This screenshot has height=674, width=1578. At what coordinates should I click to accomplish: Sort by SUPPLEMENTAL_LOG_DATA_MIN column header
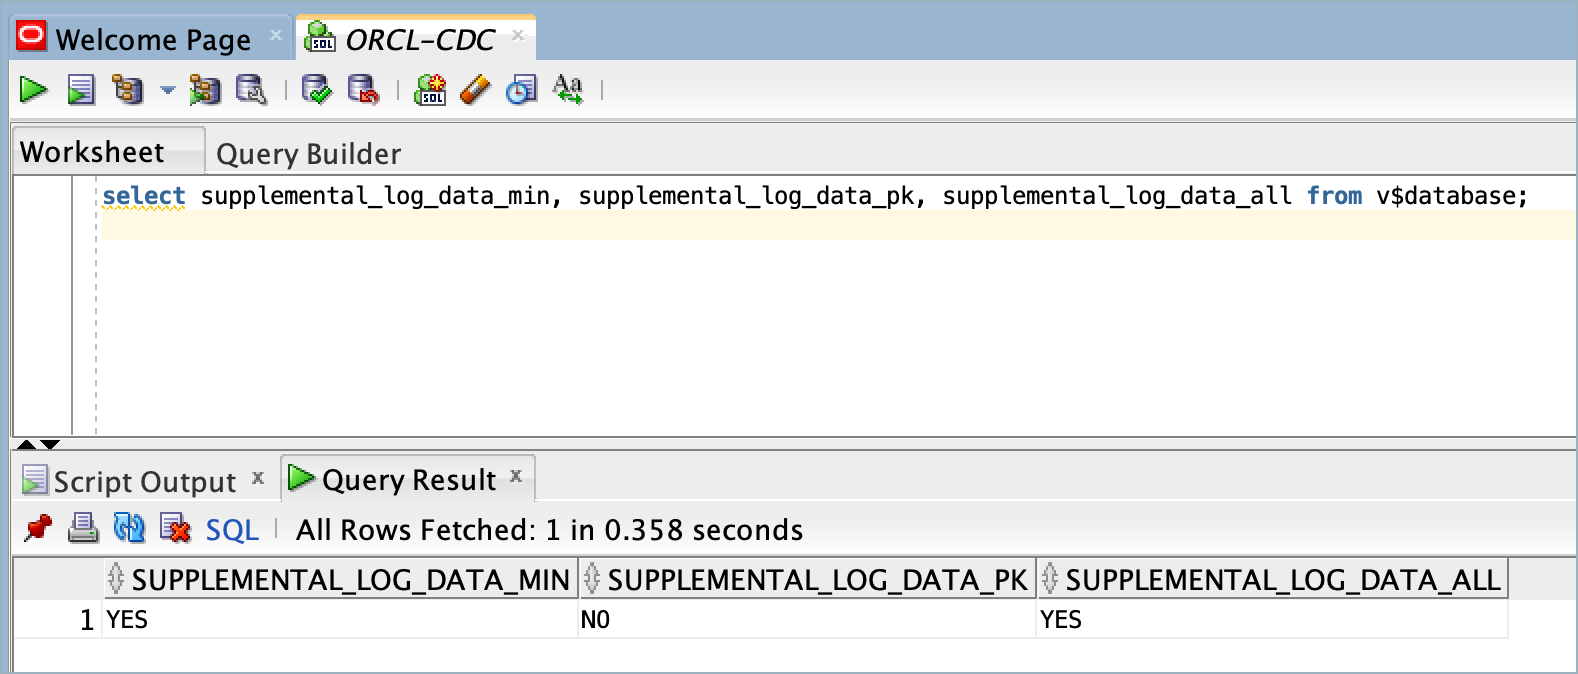[340, 579]
